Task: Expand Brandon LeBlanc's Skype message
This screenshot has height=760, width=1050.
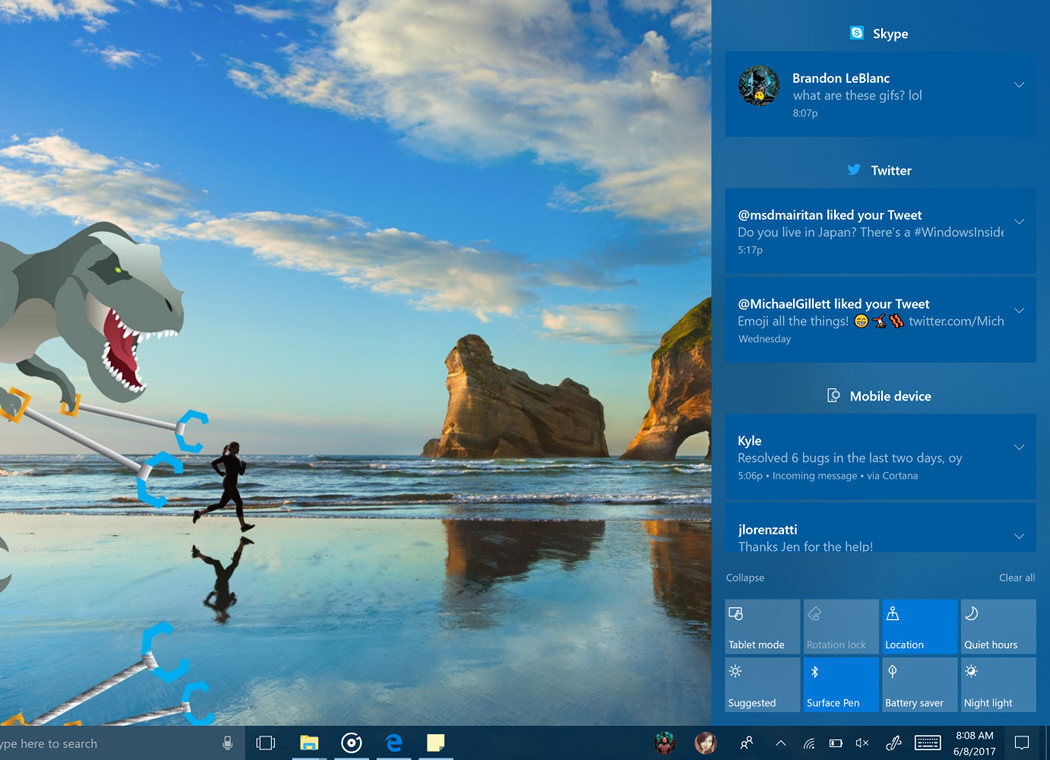Action: click(1019, 85)
